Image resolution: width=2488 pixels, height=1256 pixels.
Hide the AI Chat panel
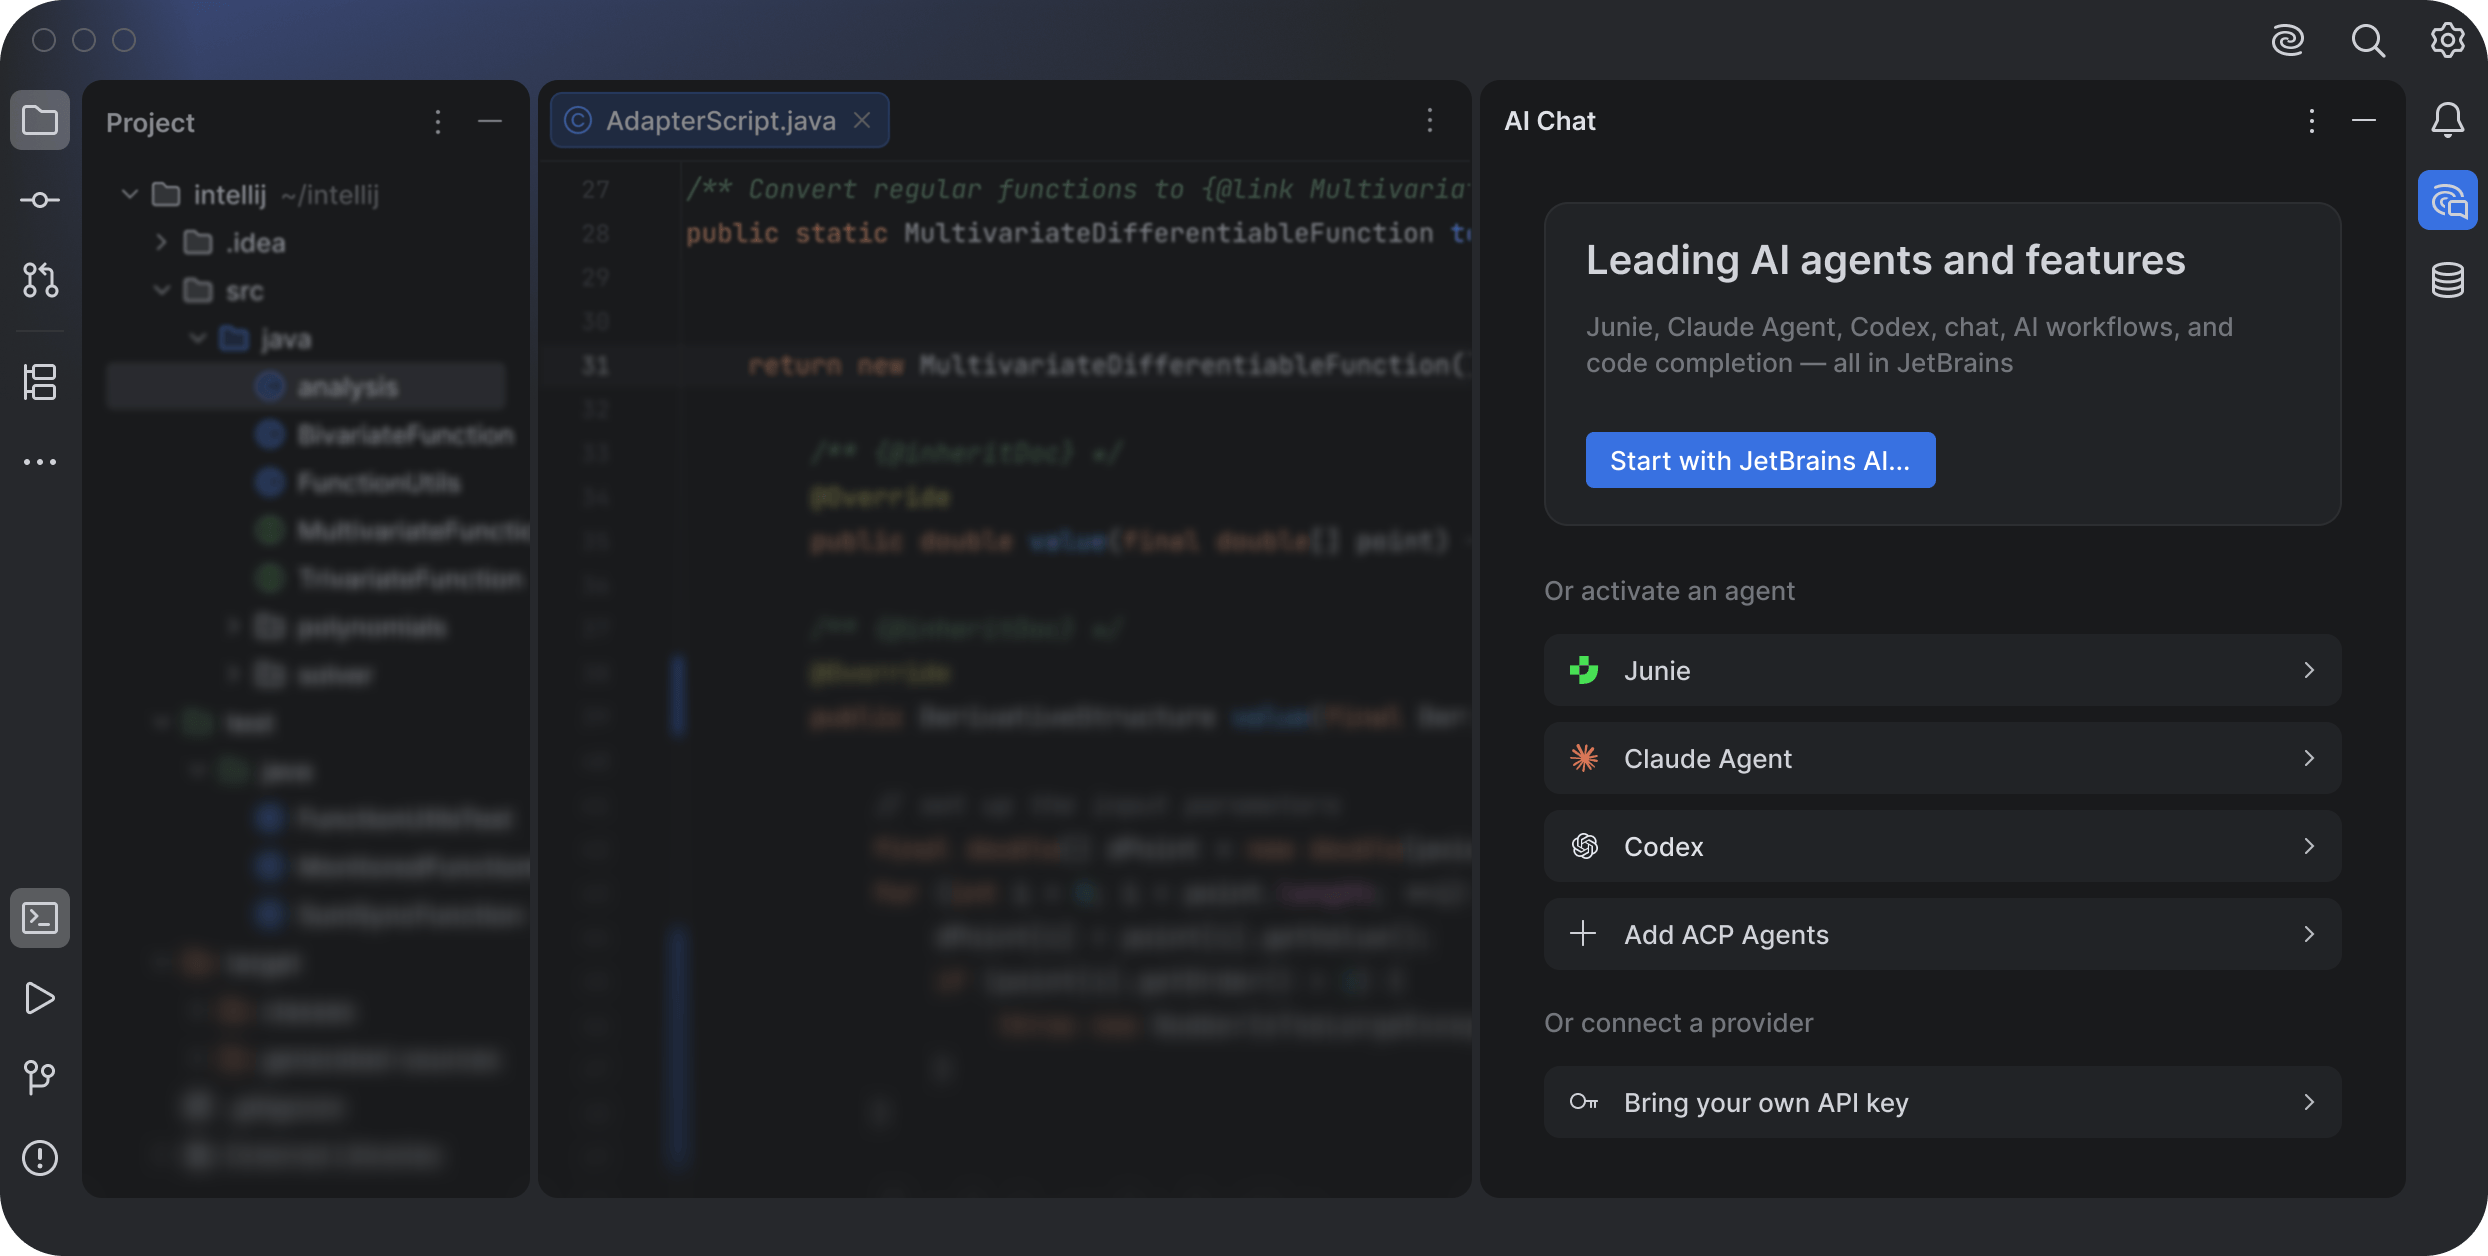(x=2364, y=120)
